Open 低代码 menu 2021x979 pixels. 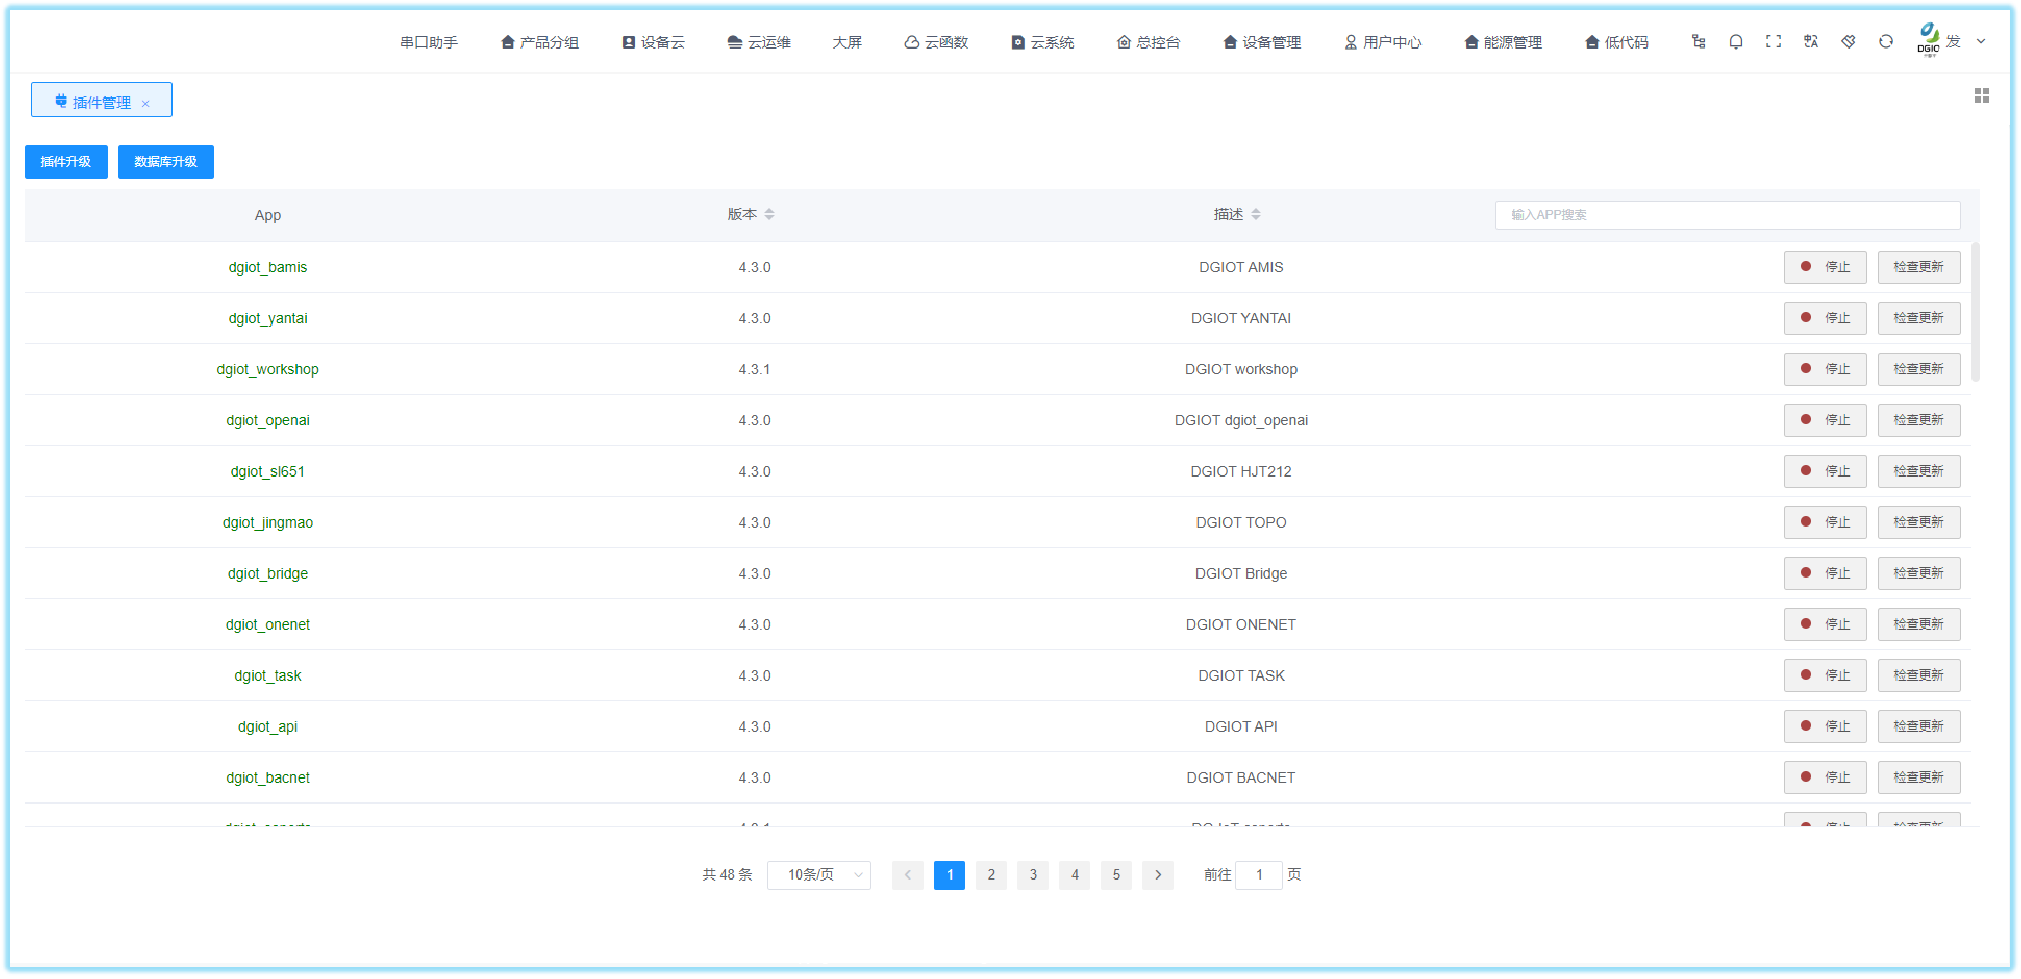click(1617, 42)
